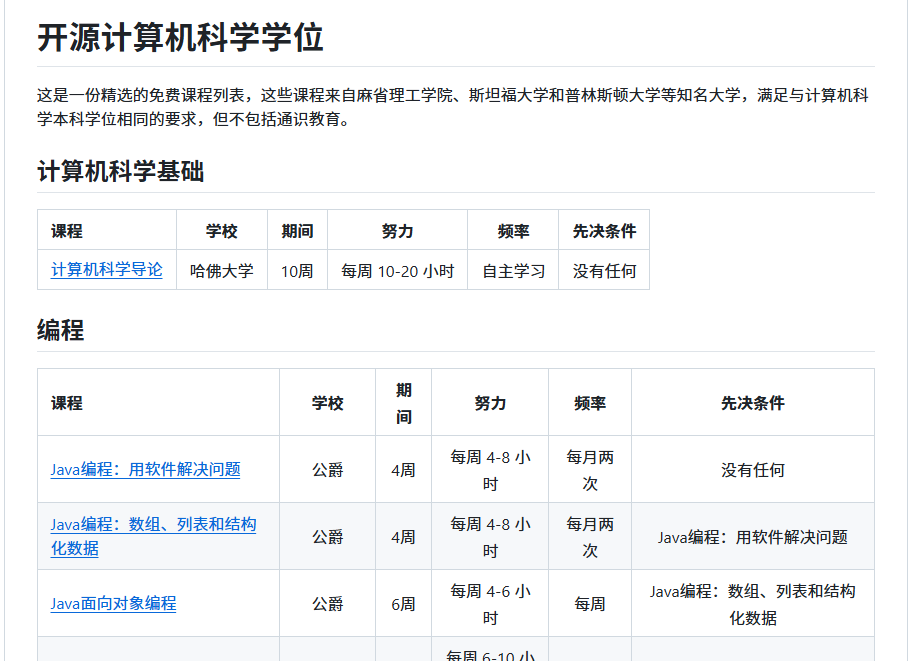
Task: Click 公爵 in the 用软件解决问题 course row
Action: click(x=328, y=470)
